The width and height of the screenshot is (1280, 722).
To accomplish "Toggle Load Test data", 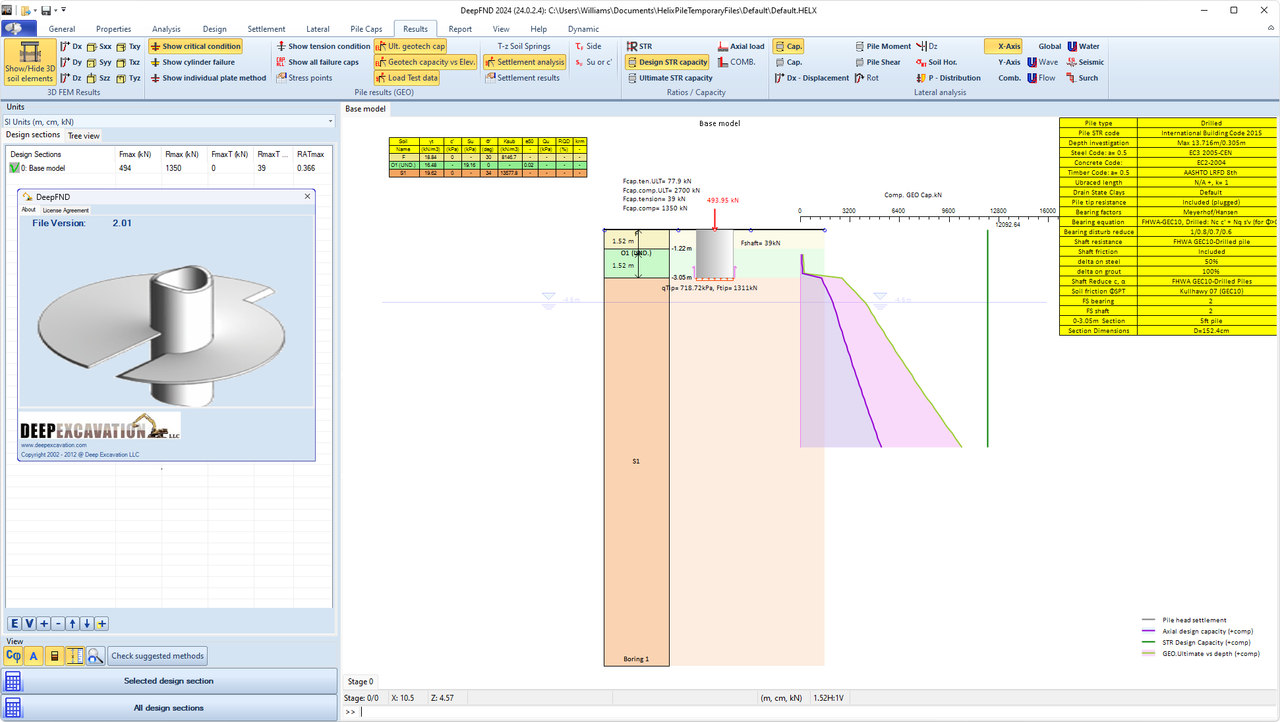I will [x=406, y=78].
